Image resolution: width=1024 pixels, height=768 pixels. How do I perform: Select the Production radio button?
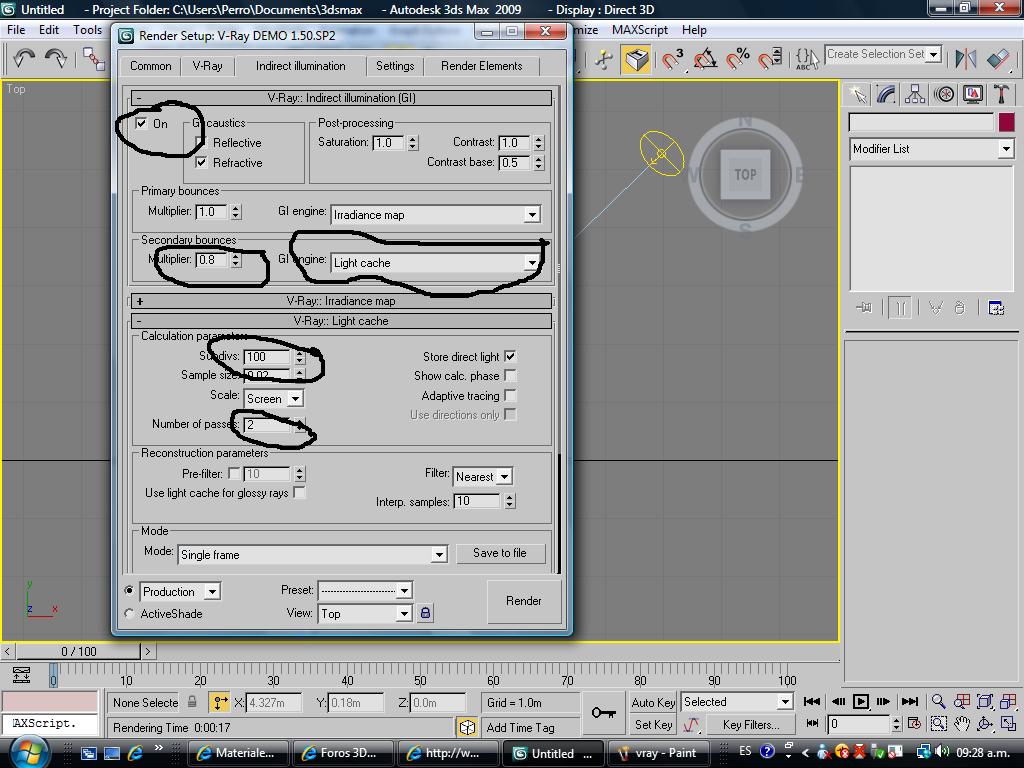(x=129, y=591)
